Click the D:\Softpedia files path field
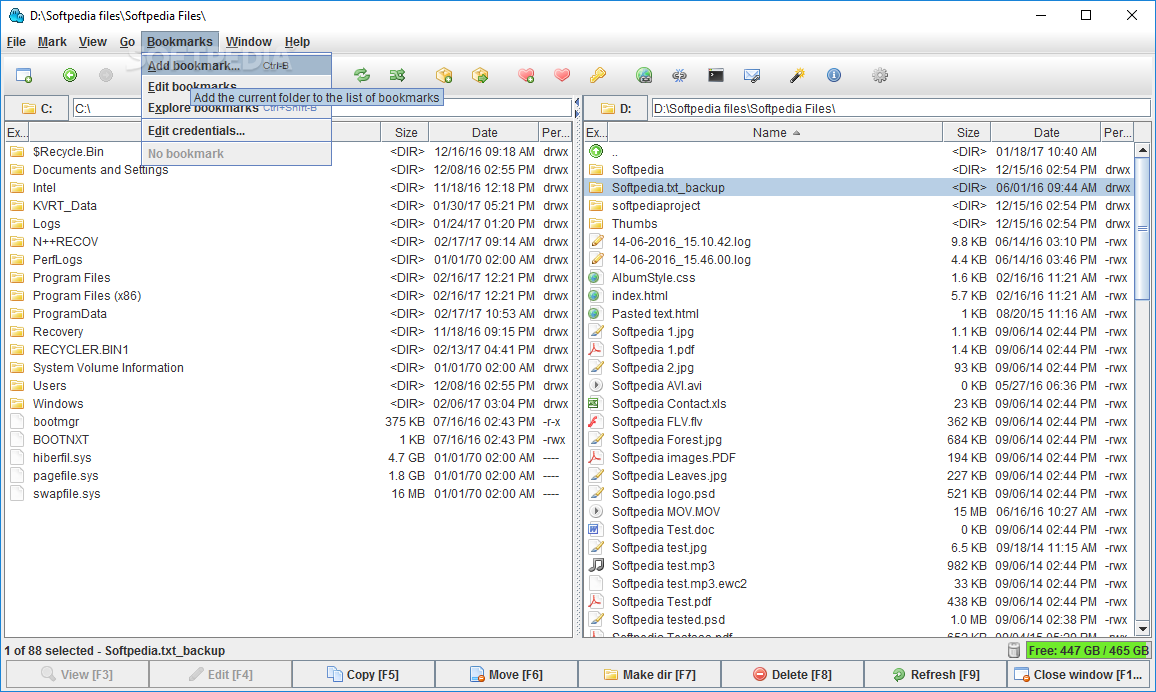This screenshot has width=1156, height=692. [900, 108]
